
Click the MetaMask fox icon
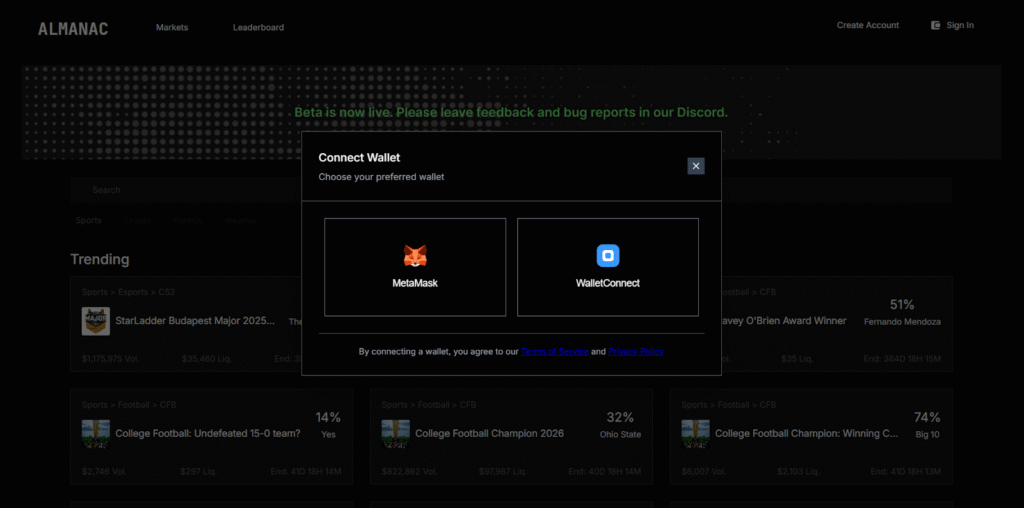414,256
